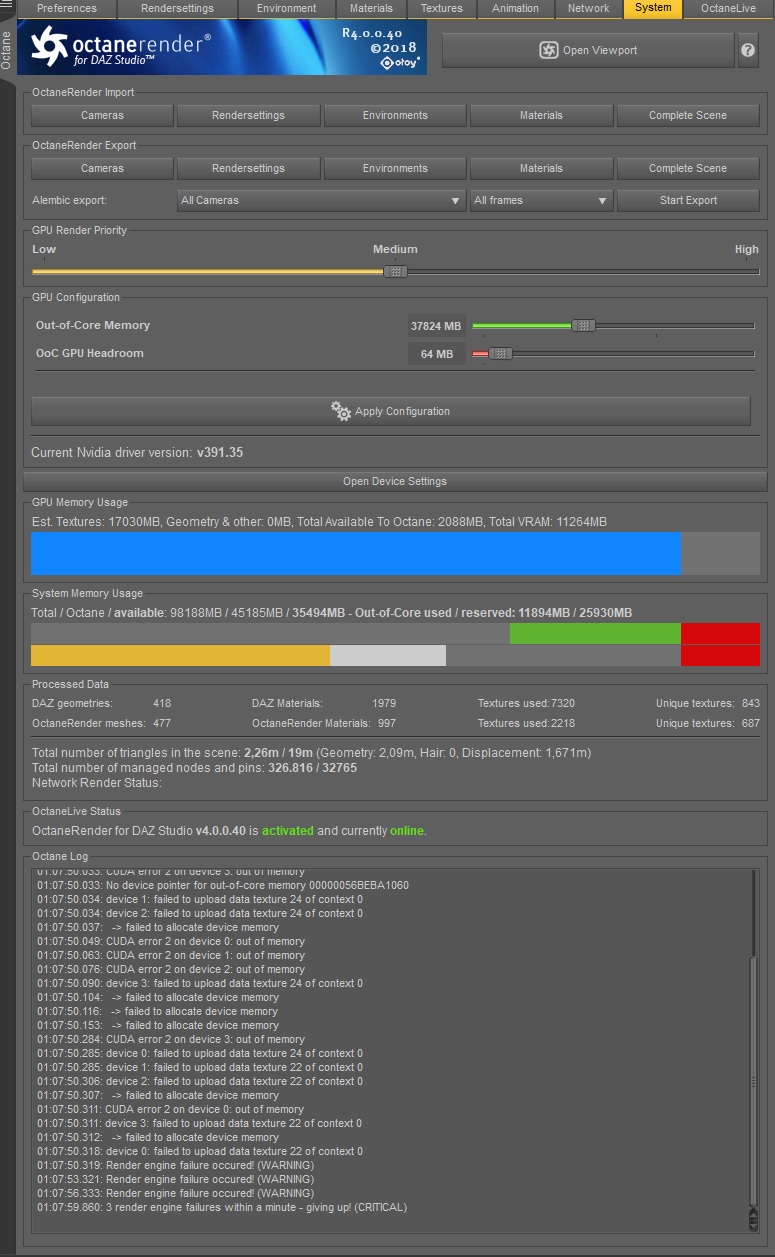Open the Network tab
Screen dimensions: 775x1257
(588, 9)
